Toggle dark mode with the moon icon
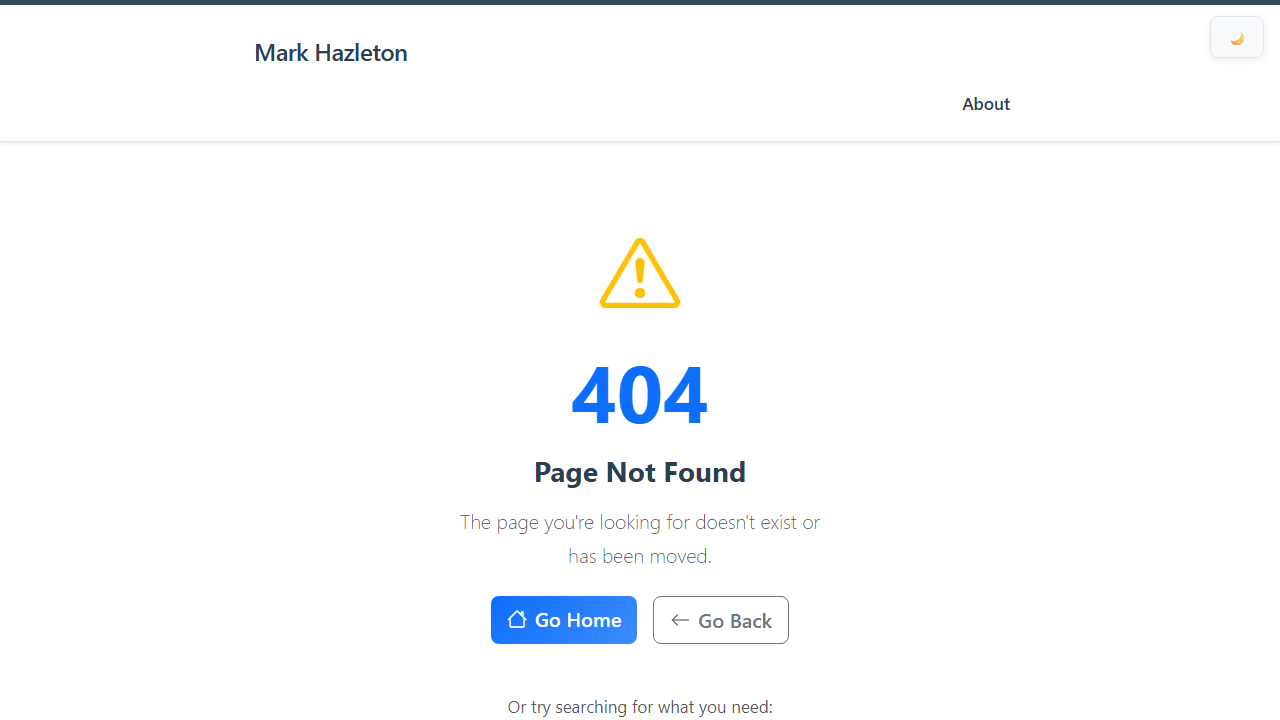This screenshot has height=720, width=1280. pyautogui.click(x=1237, y=38)
